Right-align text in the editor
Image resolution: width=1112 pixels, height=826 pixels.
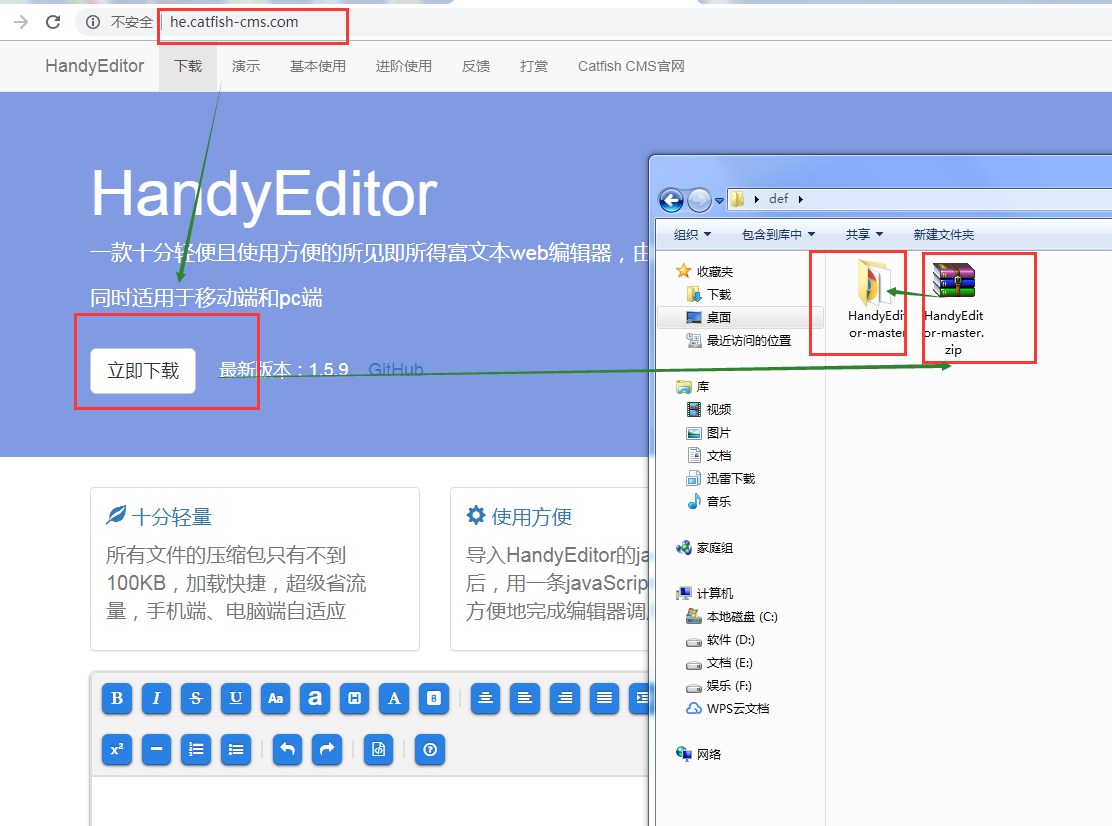pos(565,698)
